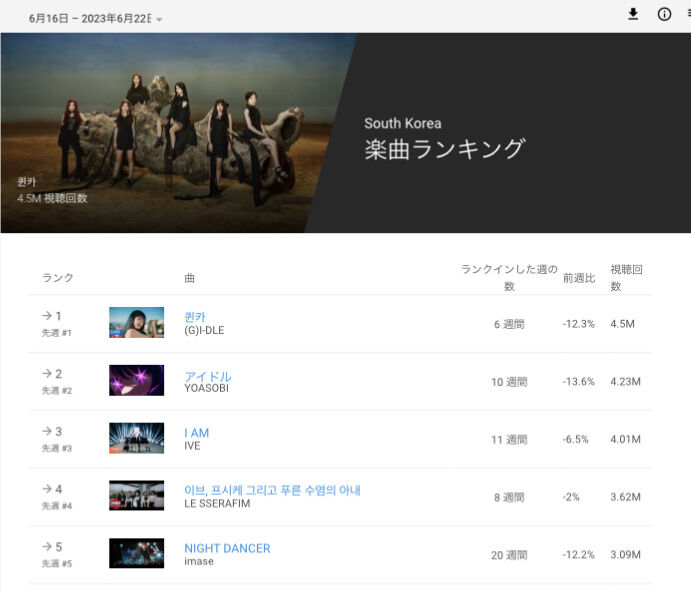
Task: Click the 4.23M view count cell
Action: (x=625, y=382)
